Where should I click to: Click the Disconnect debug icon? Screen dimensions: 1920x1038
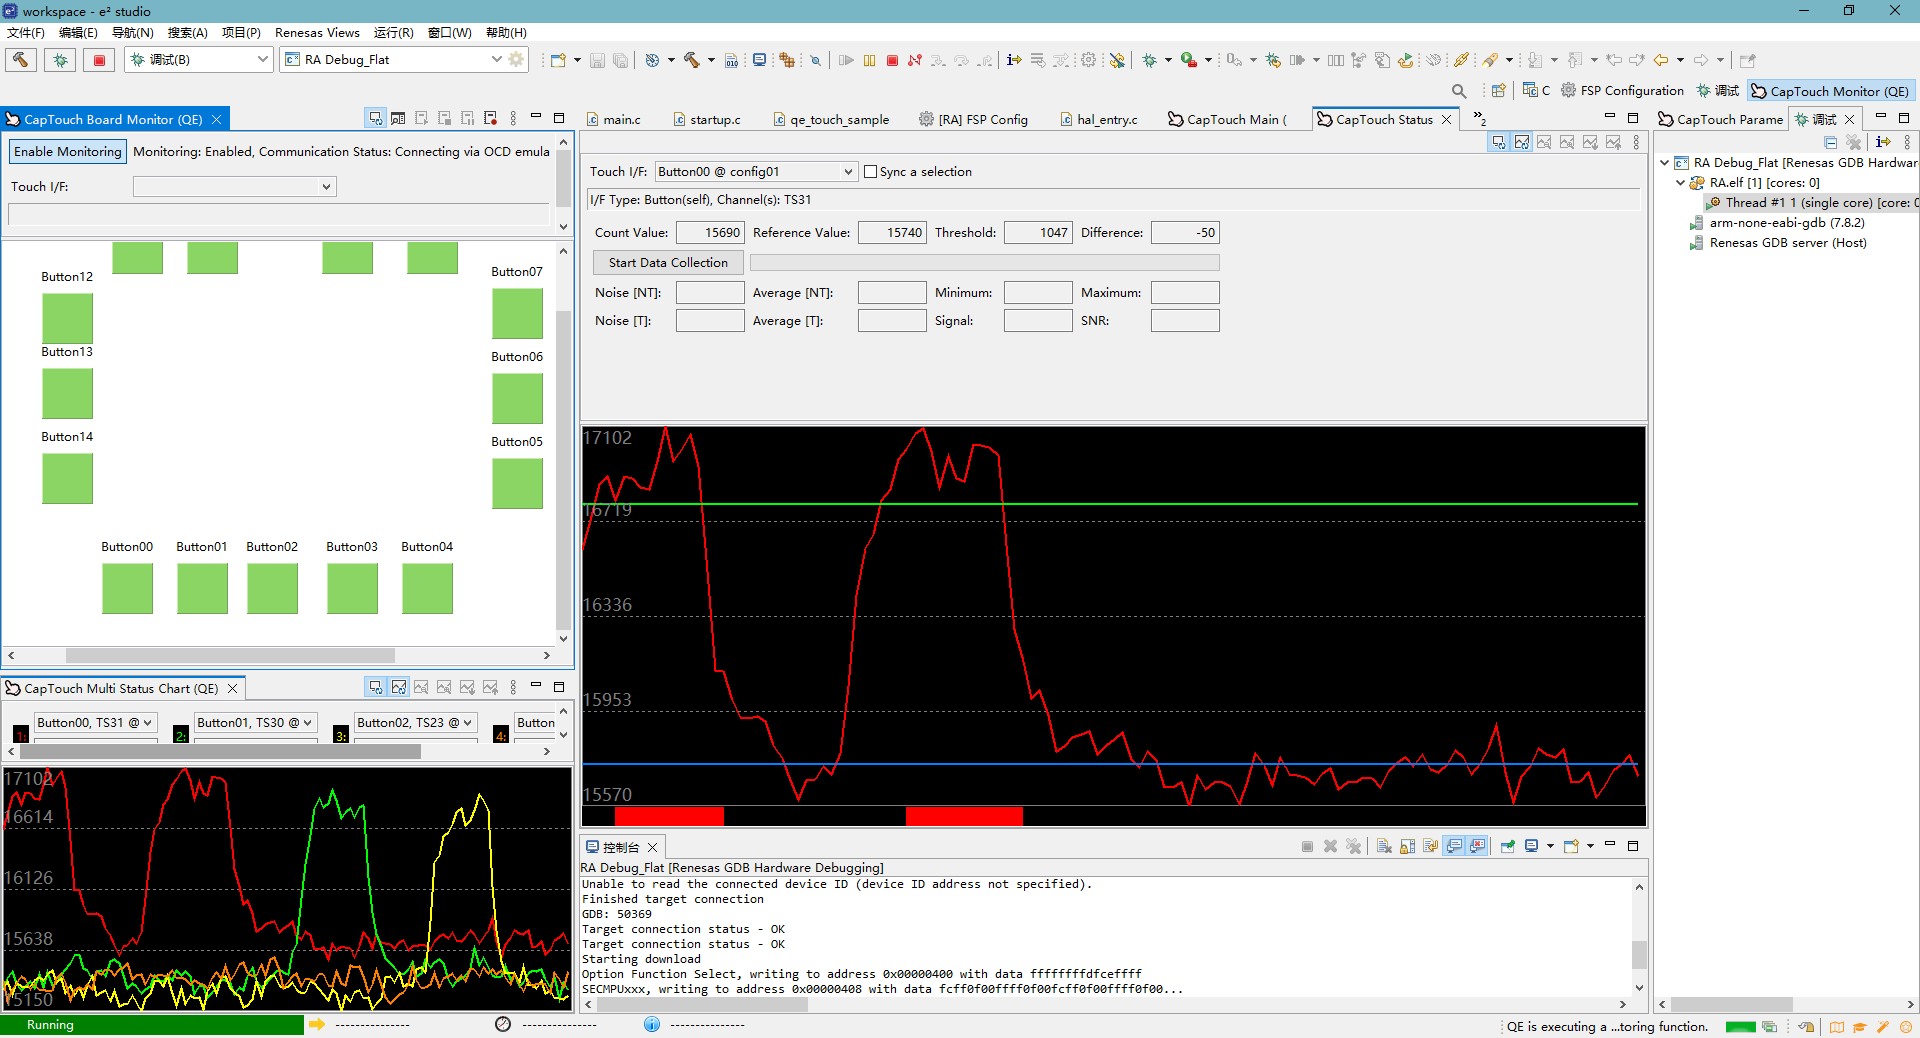915,60
